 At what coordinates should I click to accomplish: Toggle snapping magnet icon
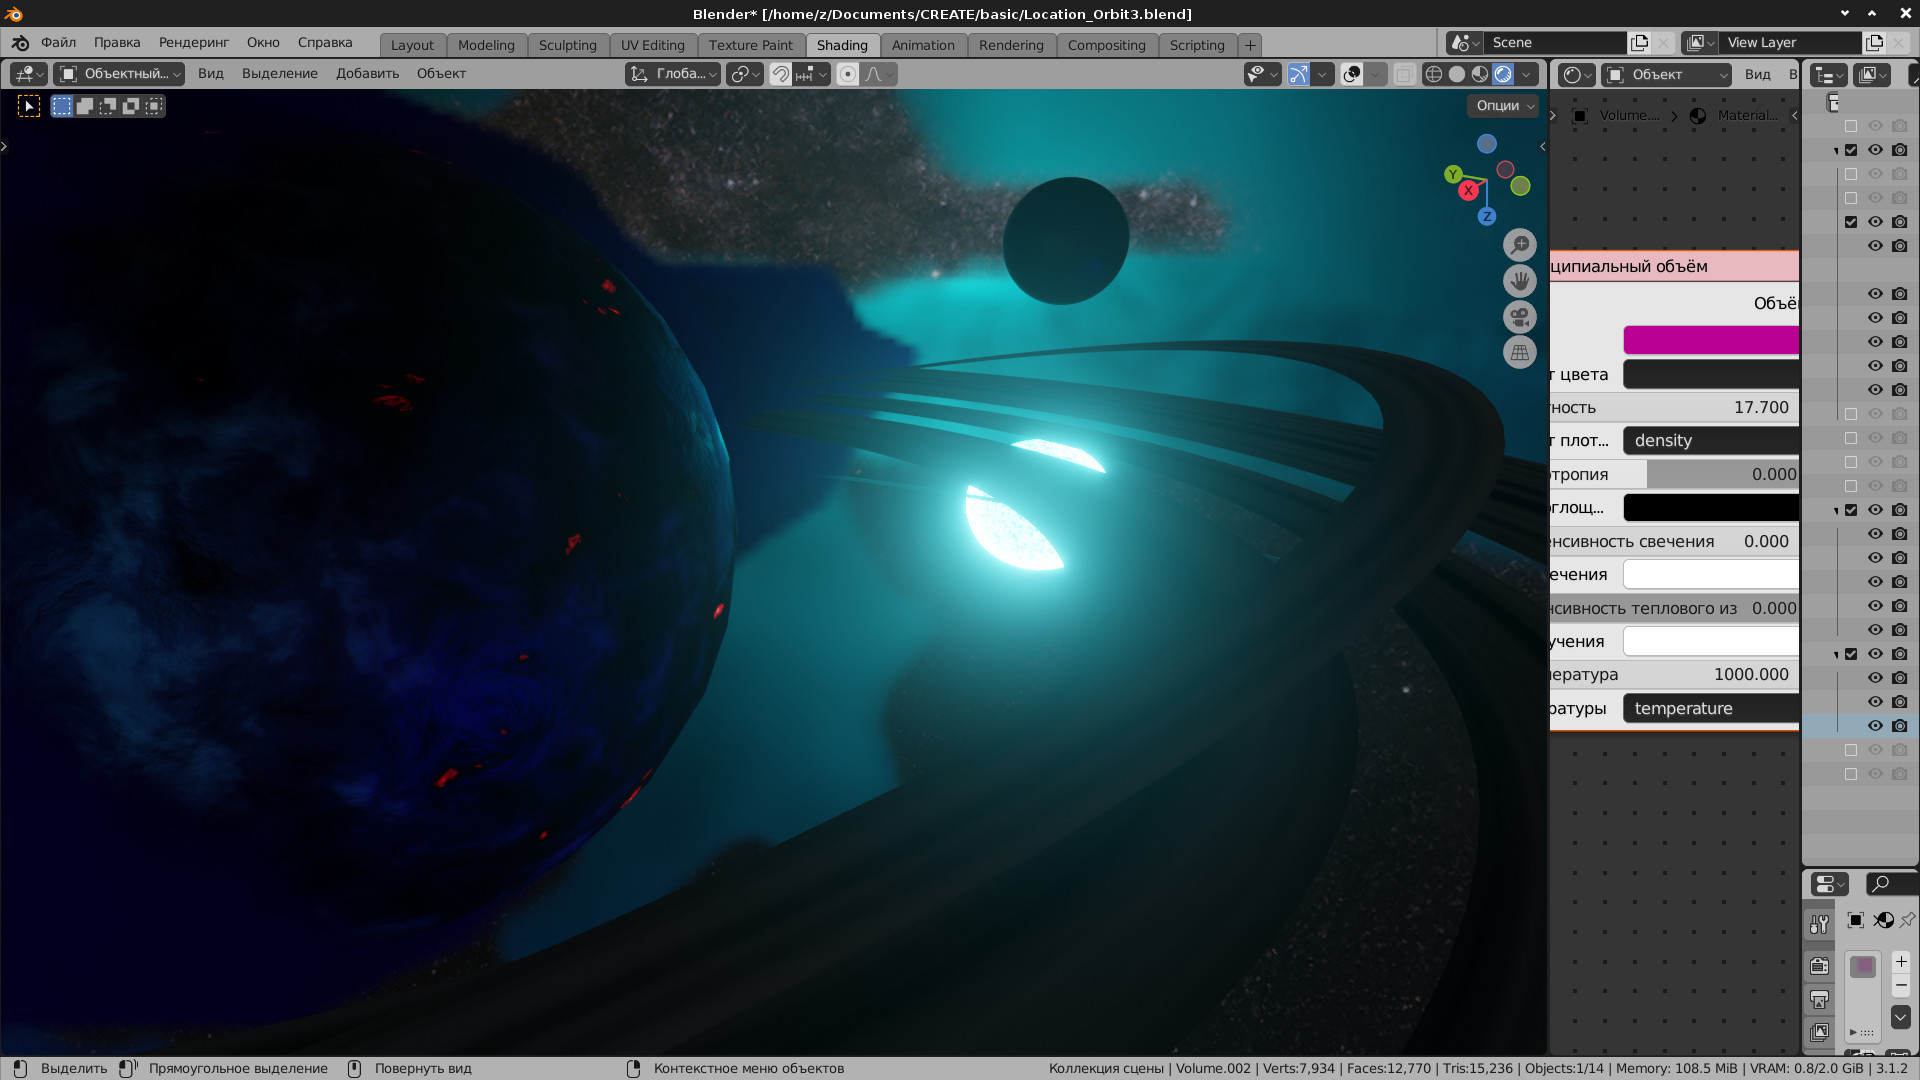pyautogui.click(x=781, y=74)
